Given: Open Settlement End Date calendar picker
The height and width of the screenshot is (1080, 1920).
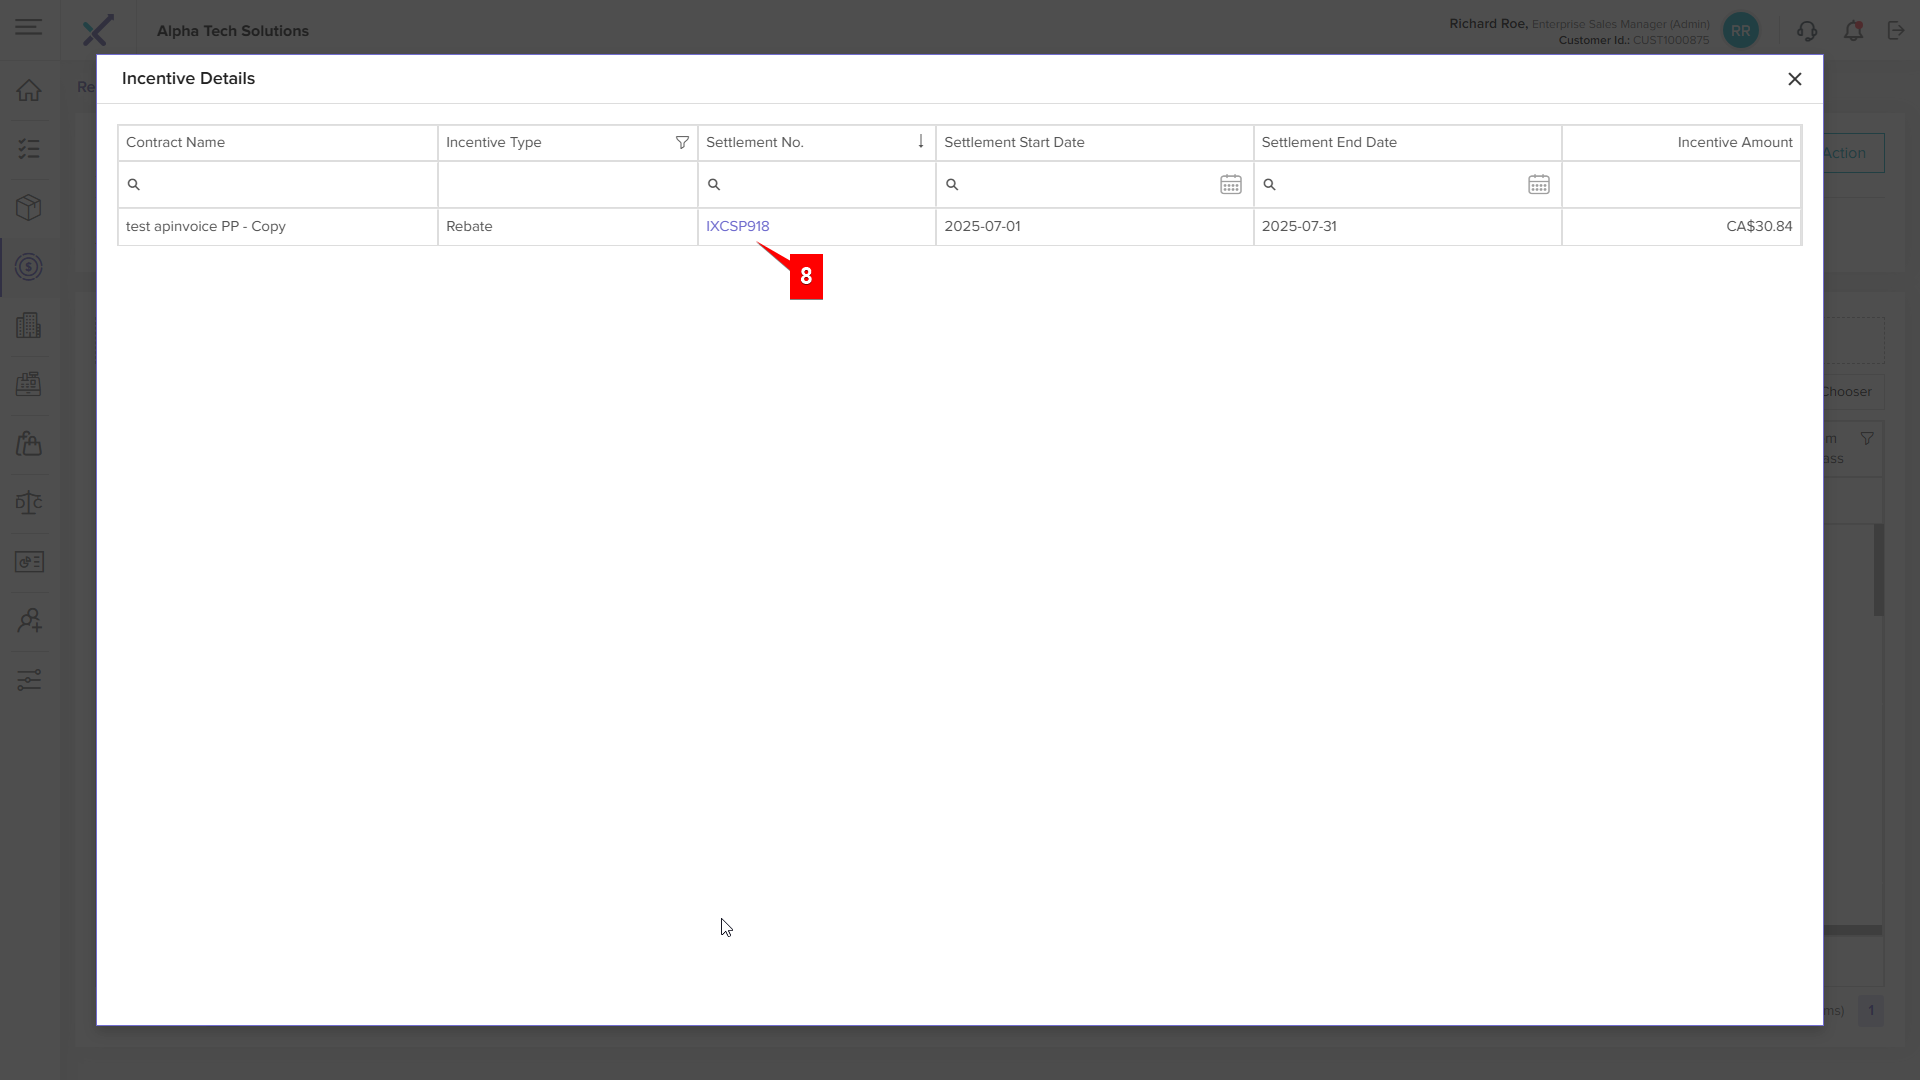Looking at the screenshot, I should point(1539,185).
